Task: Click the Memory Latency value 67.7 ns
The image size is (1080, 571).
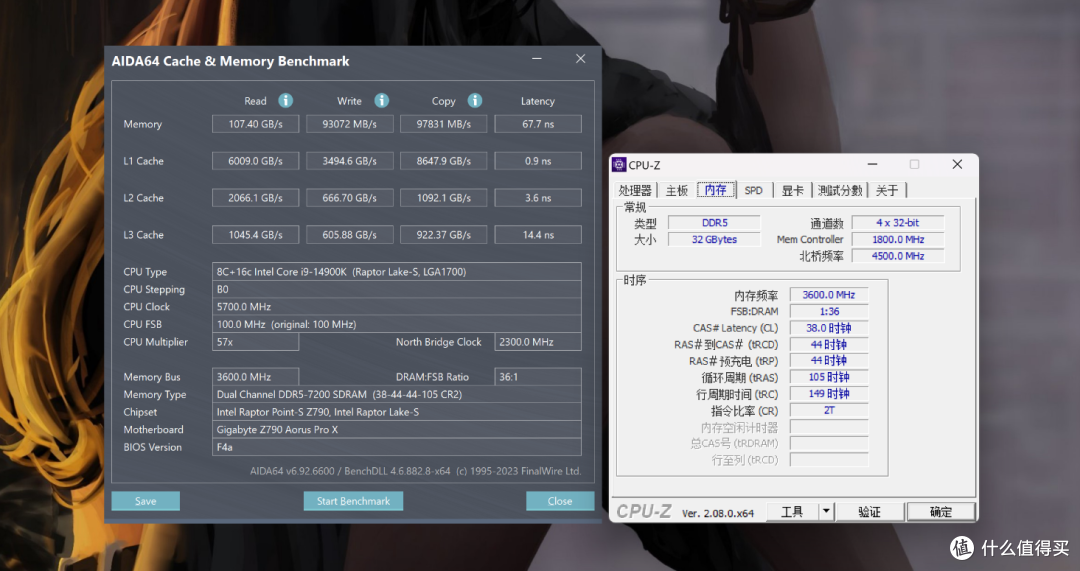Action: [538, 124]
